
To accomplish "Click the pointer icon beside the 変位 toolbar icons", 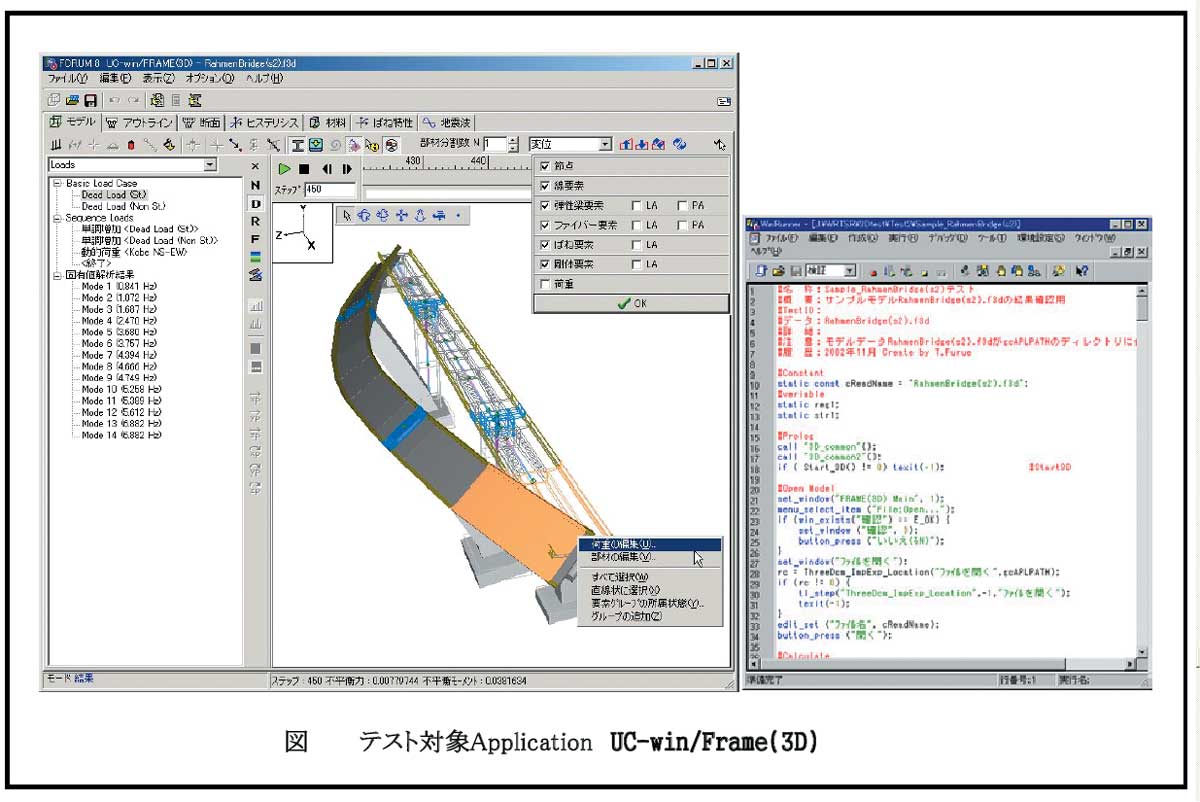I will (719, 145).
